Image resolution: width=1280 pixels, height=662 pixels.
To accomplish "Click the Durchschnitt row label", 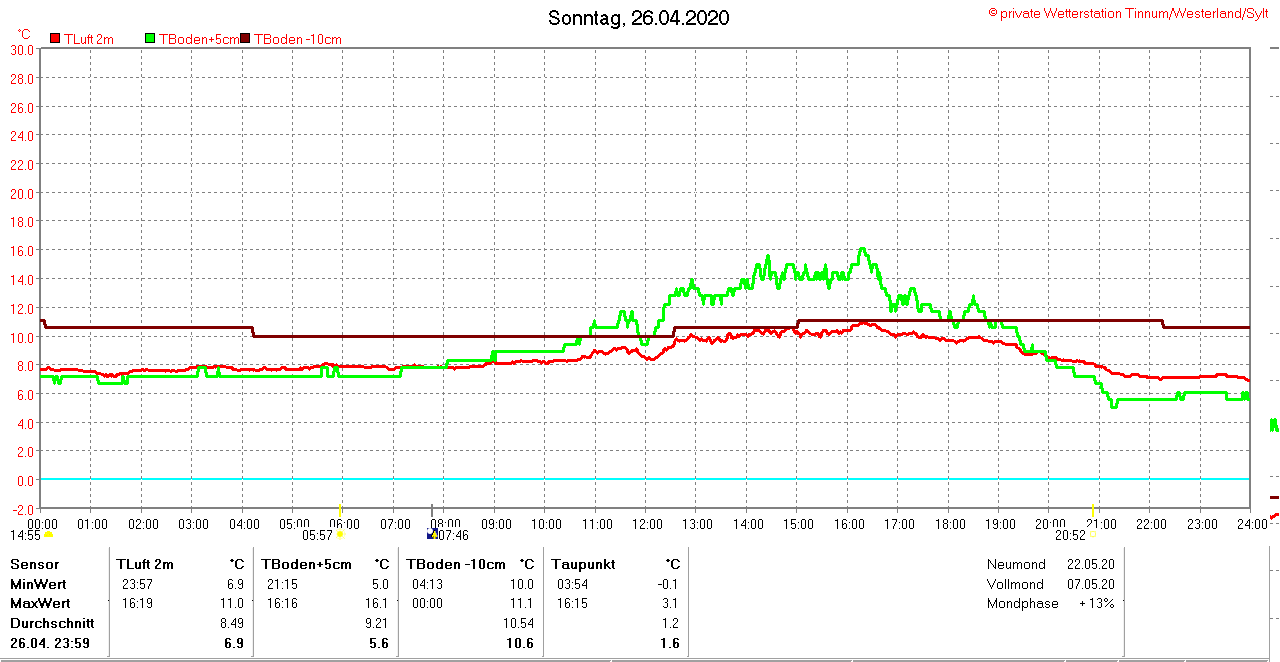I will (x=52, y=623).
